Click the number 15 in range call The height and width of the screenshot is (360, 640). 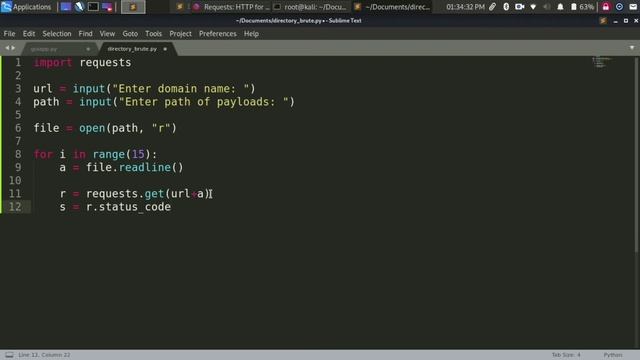[138, 154]
